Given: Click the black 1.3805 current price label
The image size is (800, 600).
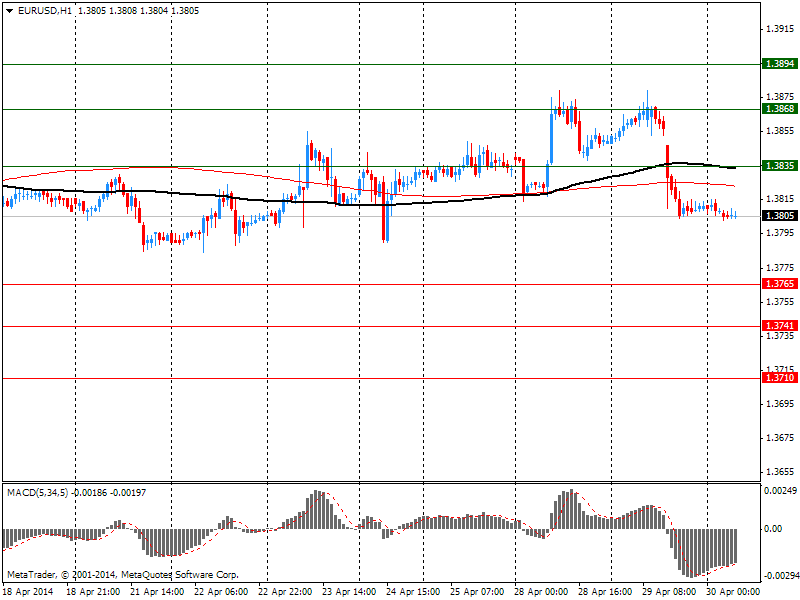Looking at the screenshot, I should [780, 216].
